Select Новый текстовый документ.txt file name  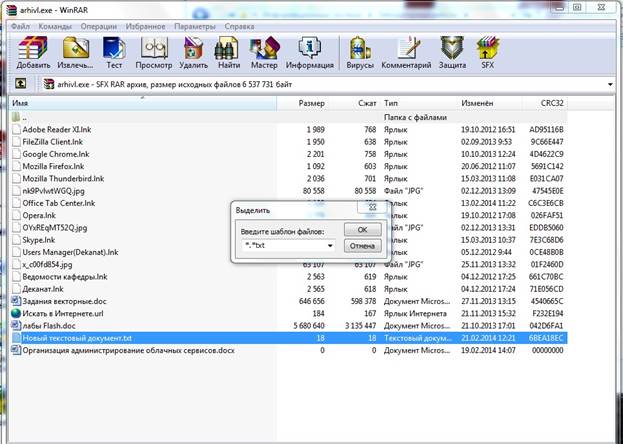point(77,338)
